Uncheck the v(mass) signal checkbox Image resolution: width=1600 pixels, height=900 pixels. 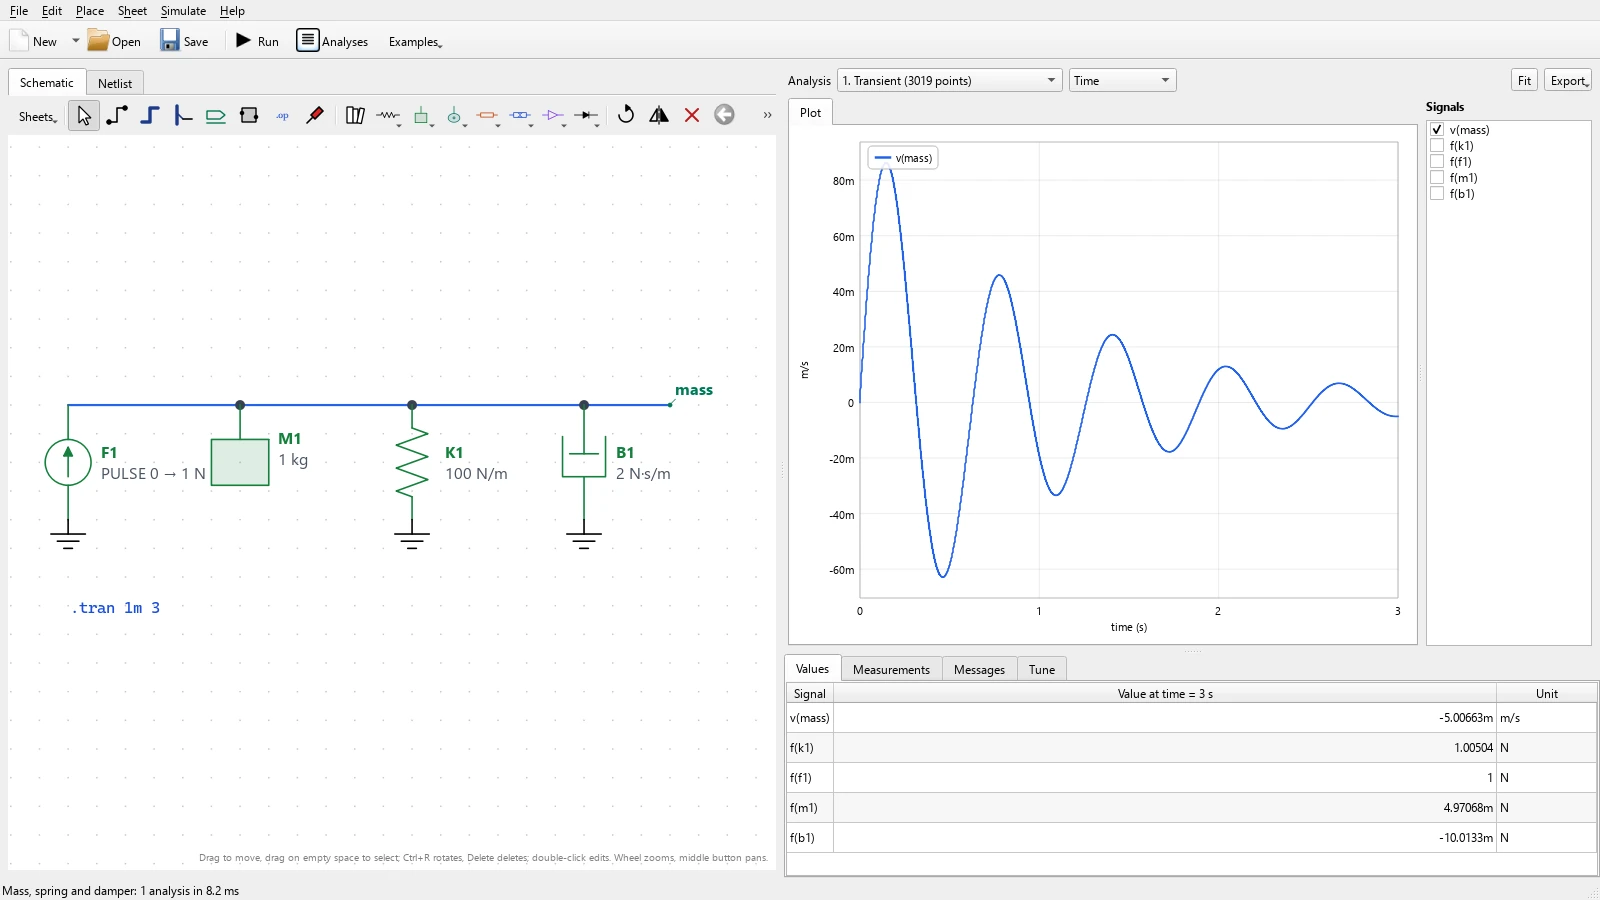[x=1437, y=130]
